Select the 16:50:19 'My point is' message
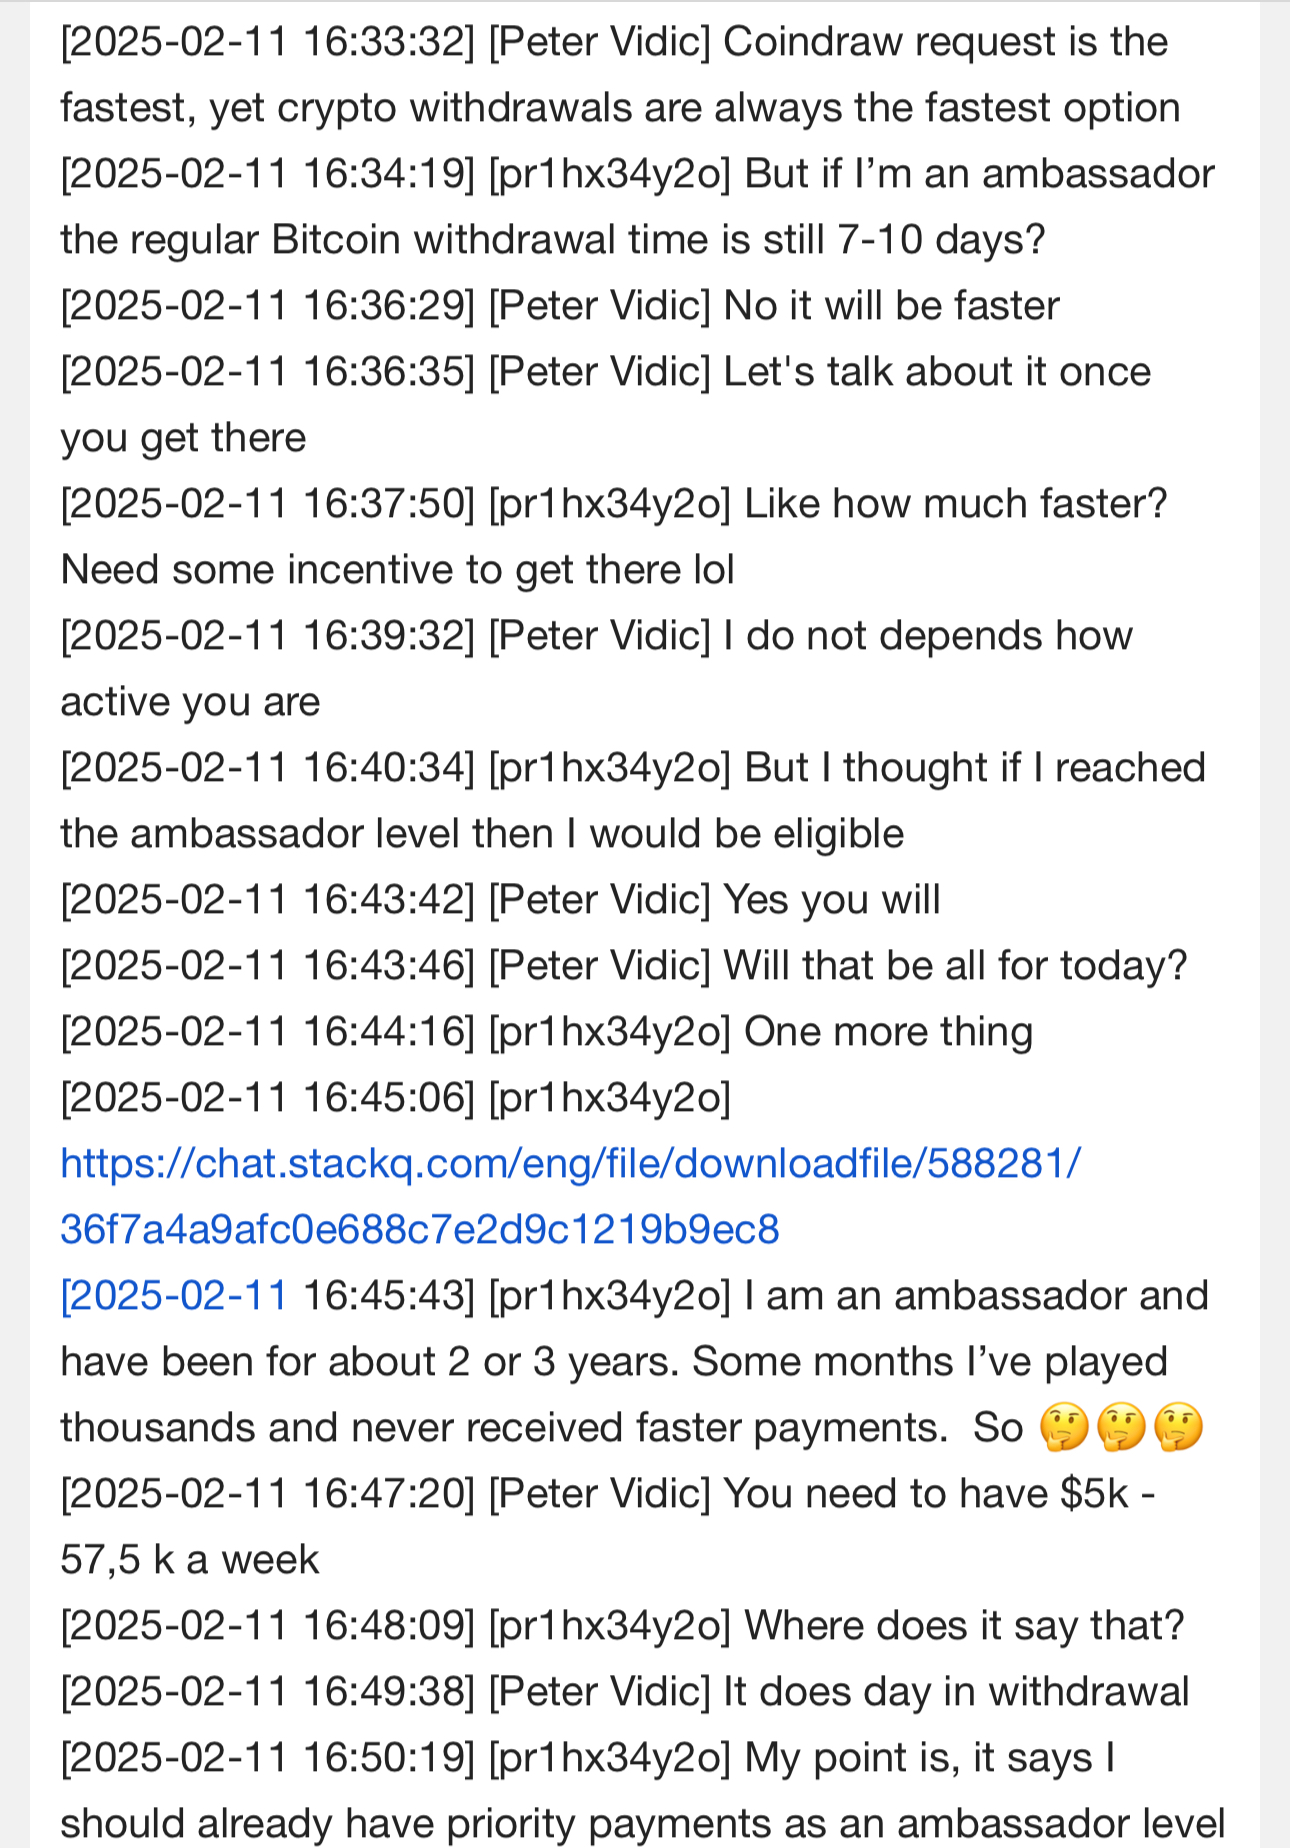1290x1848 pixels. tap(642, 1790)
